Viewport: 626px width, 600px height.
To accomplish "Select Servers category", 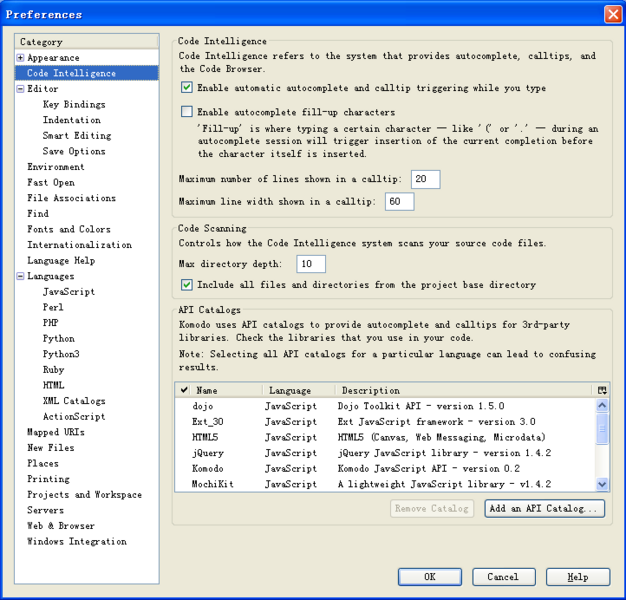I will click(46, 510).
